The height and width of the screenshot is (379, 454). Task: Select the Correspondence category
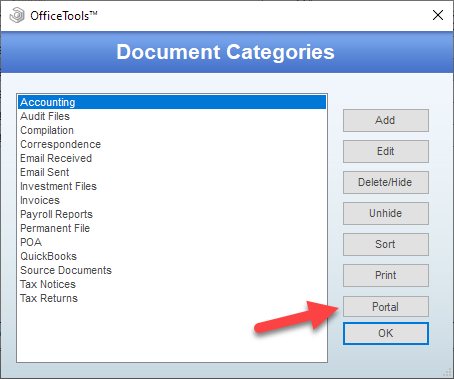pos(172,144)
